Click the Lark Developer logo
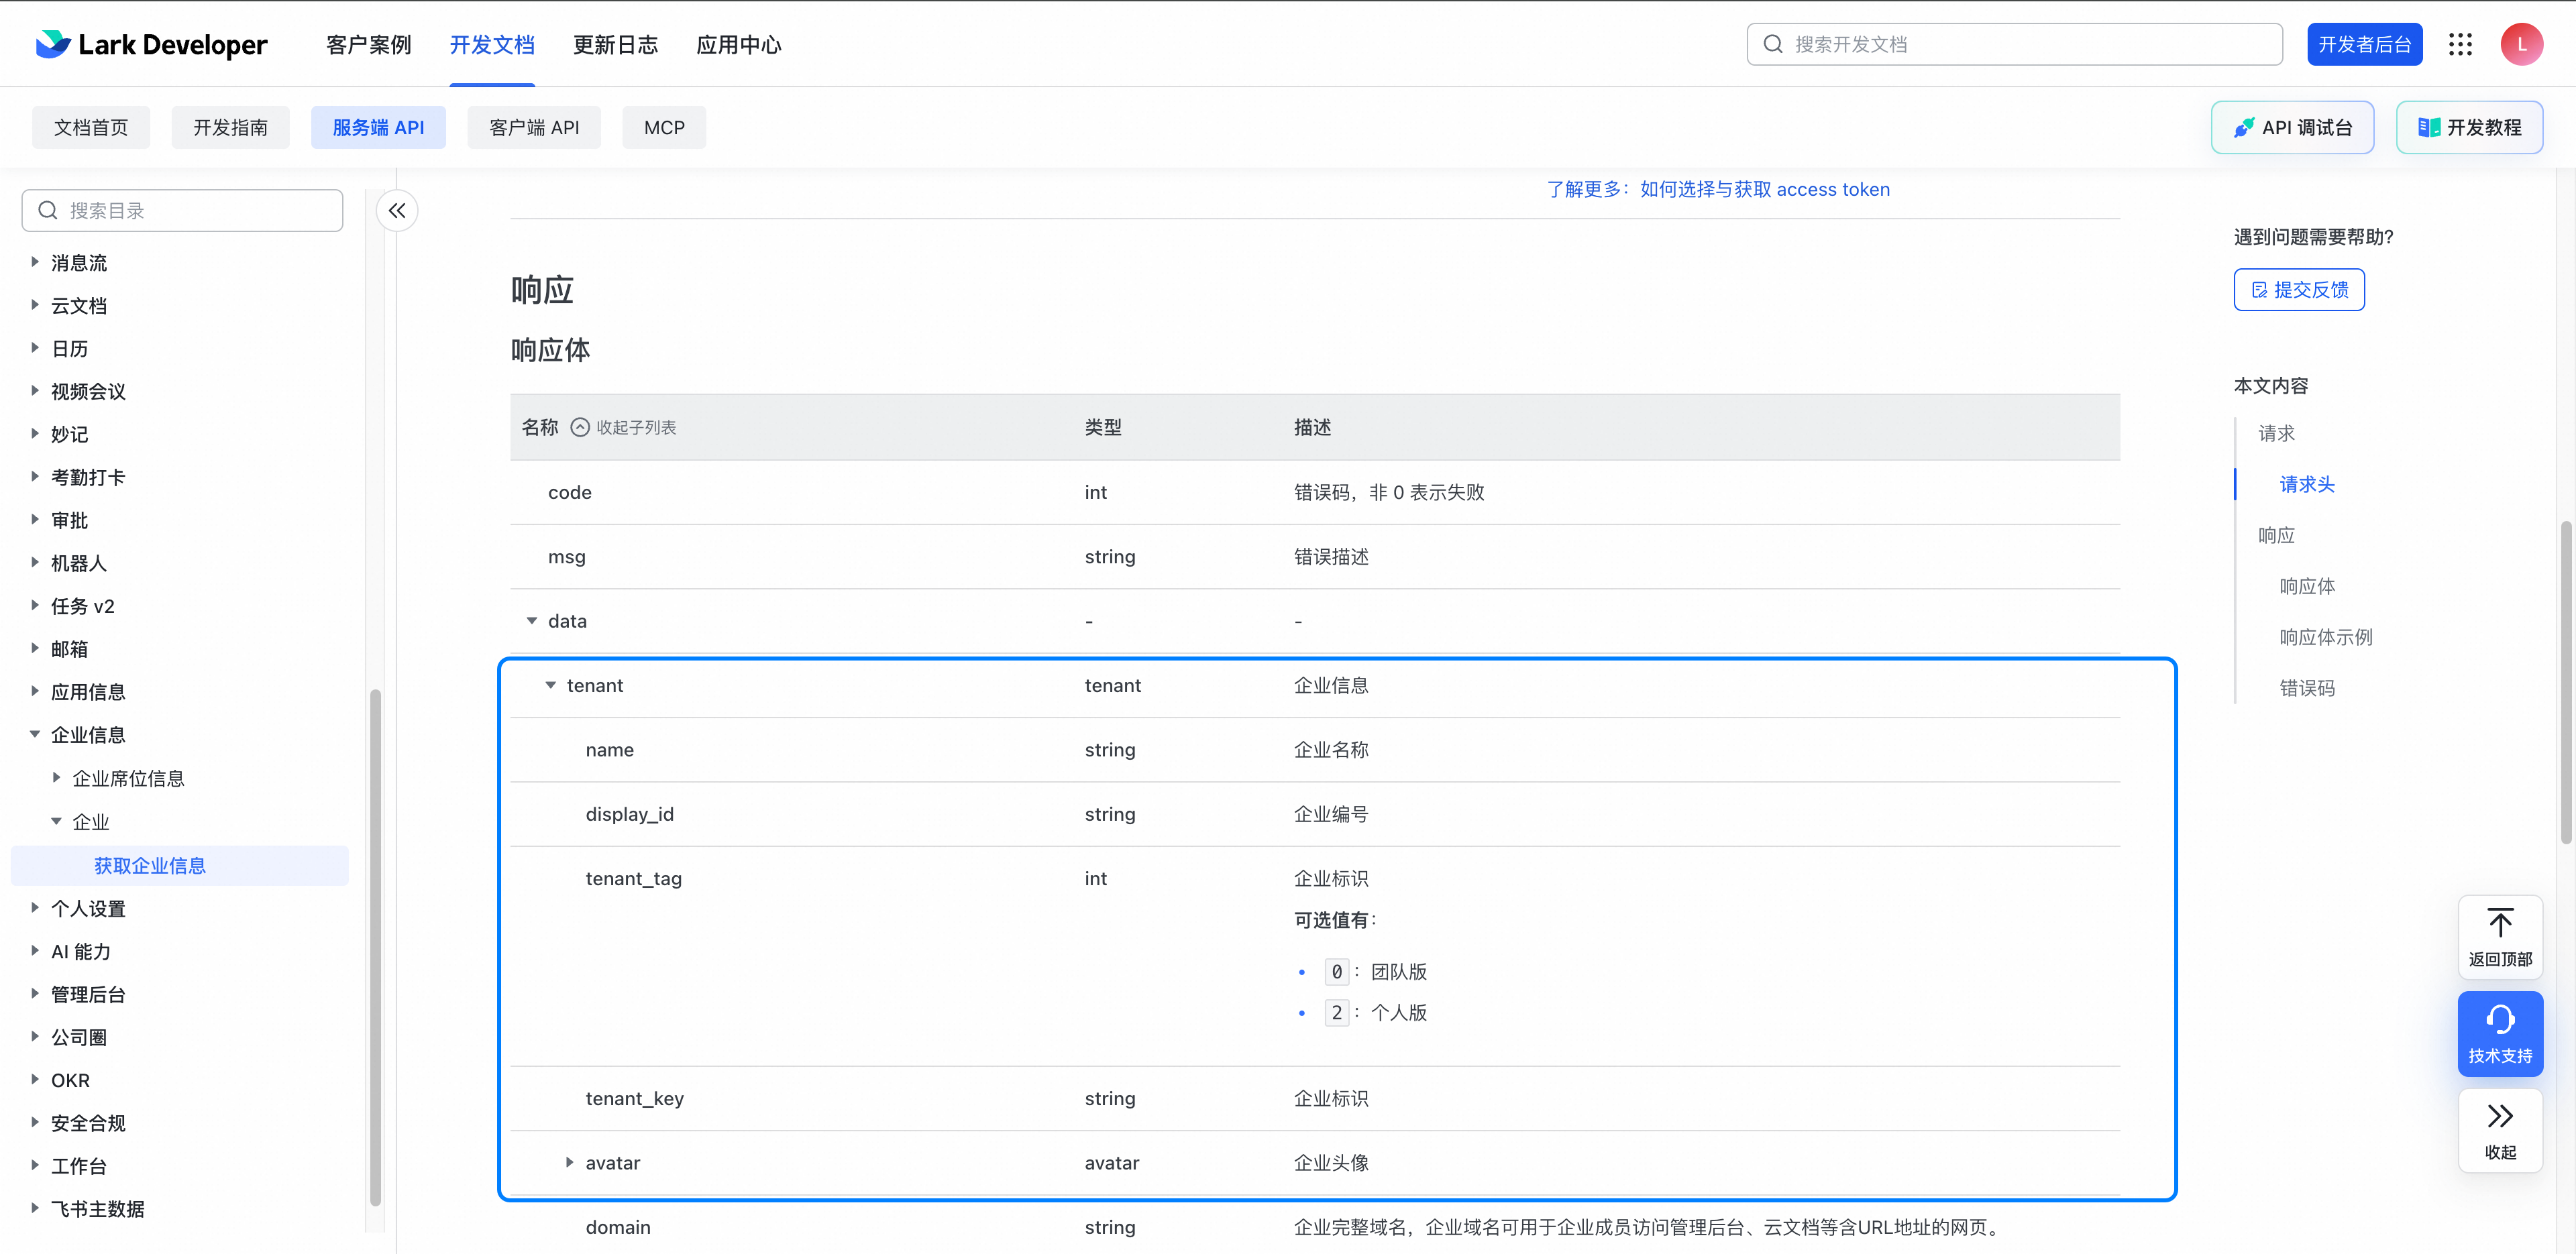This screenshot has width=2576, height=1254. click(x=151, y=45)
